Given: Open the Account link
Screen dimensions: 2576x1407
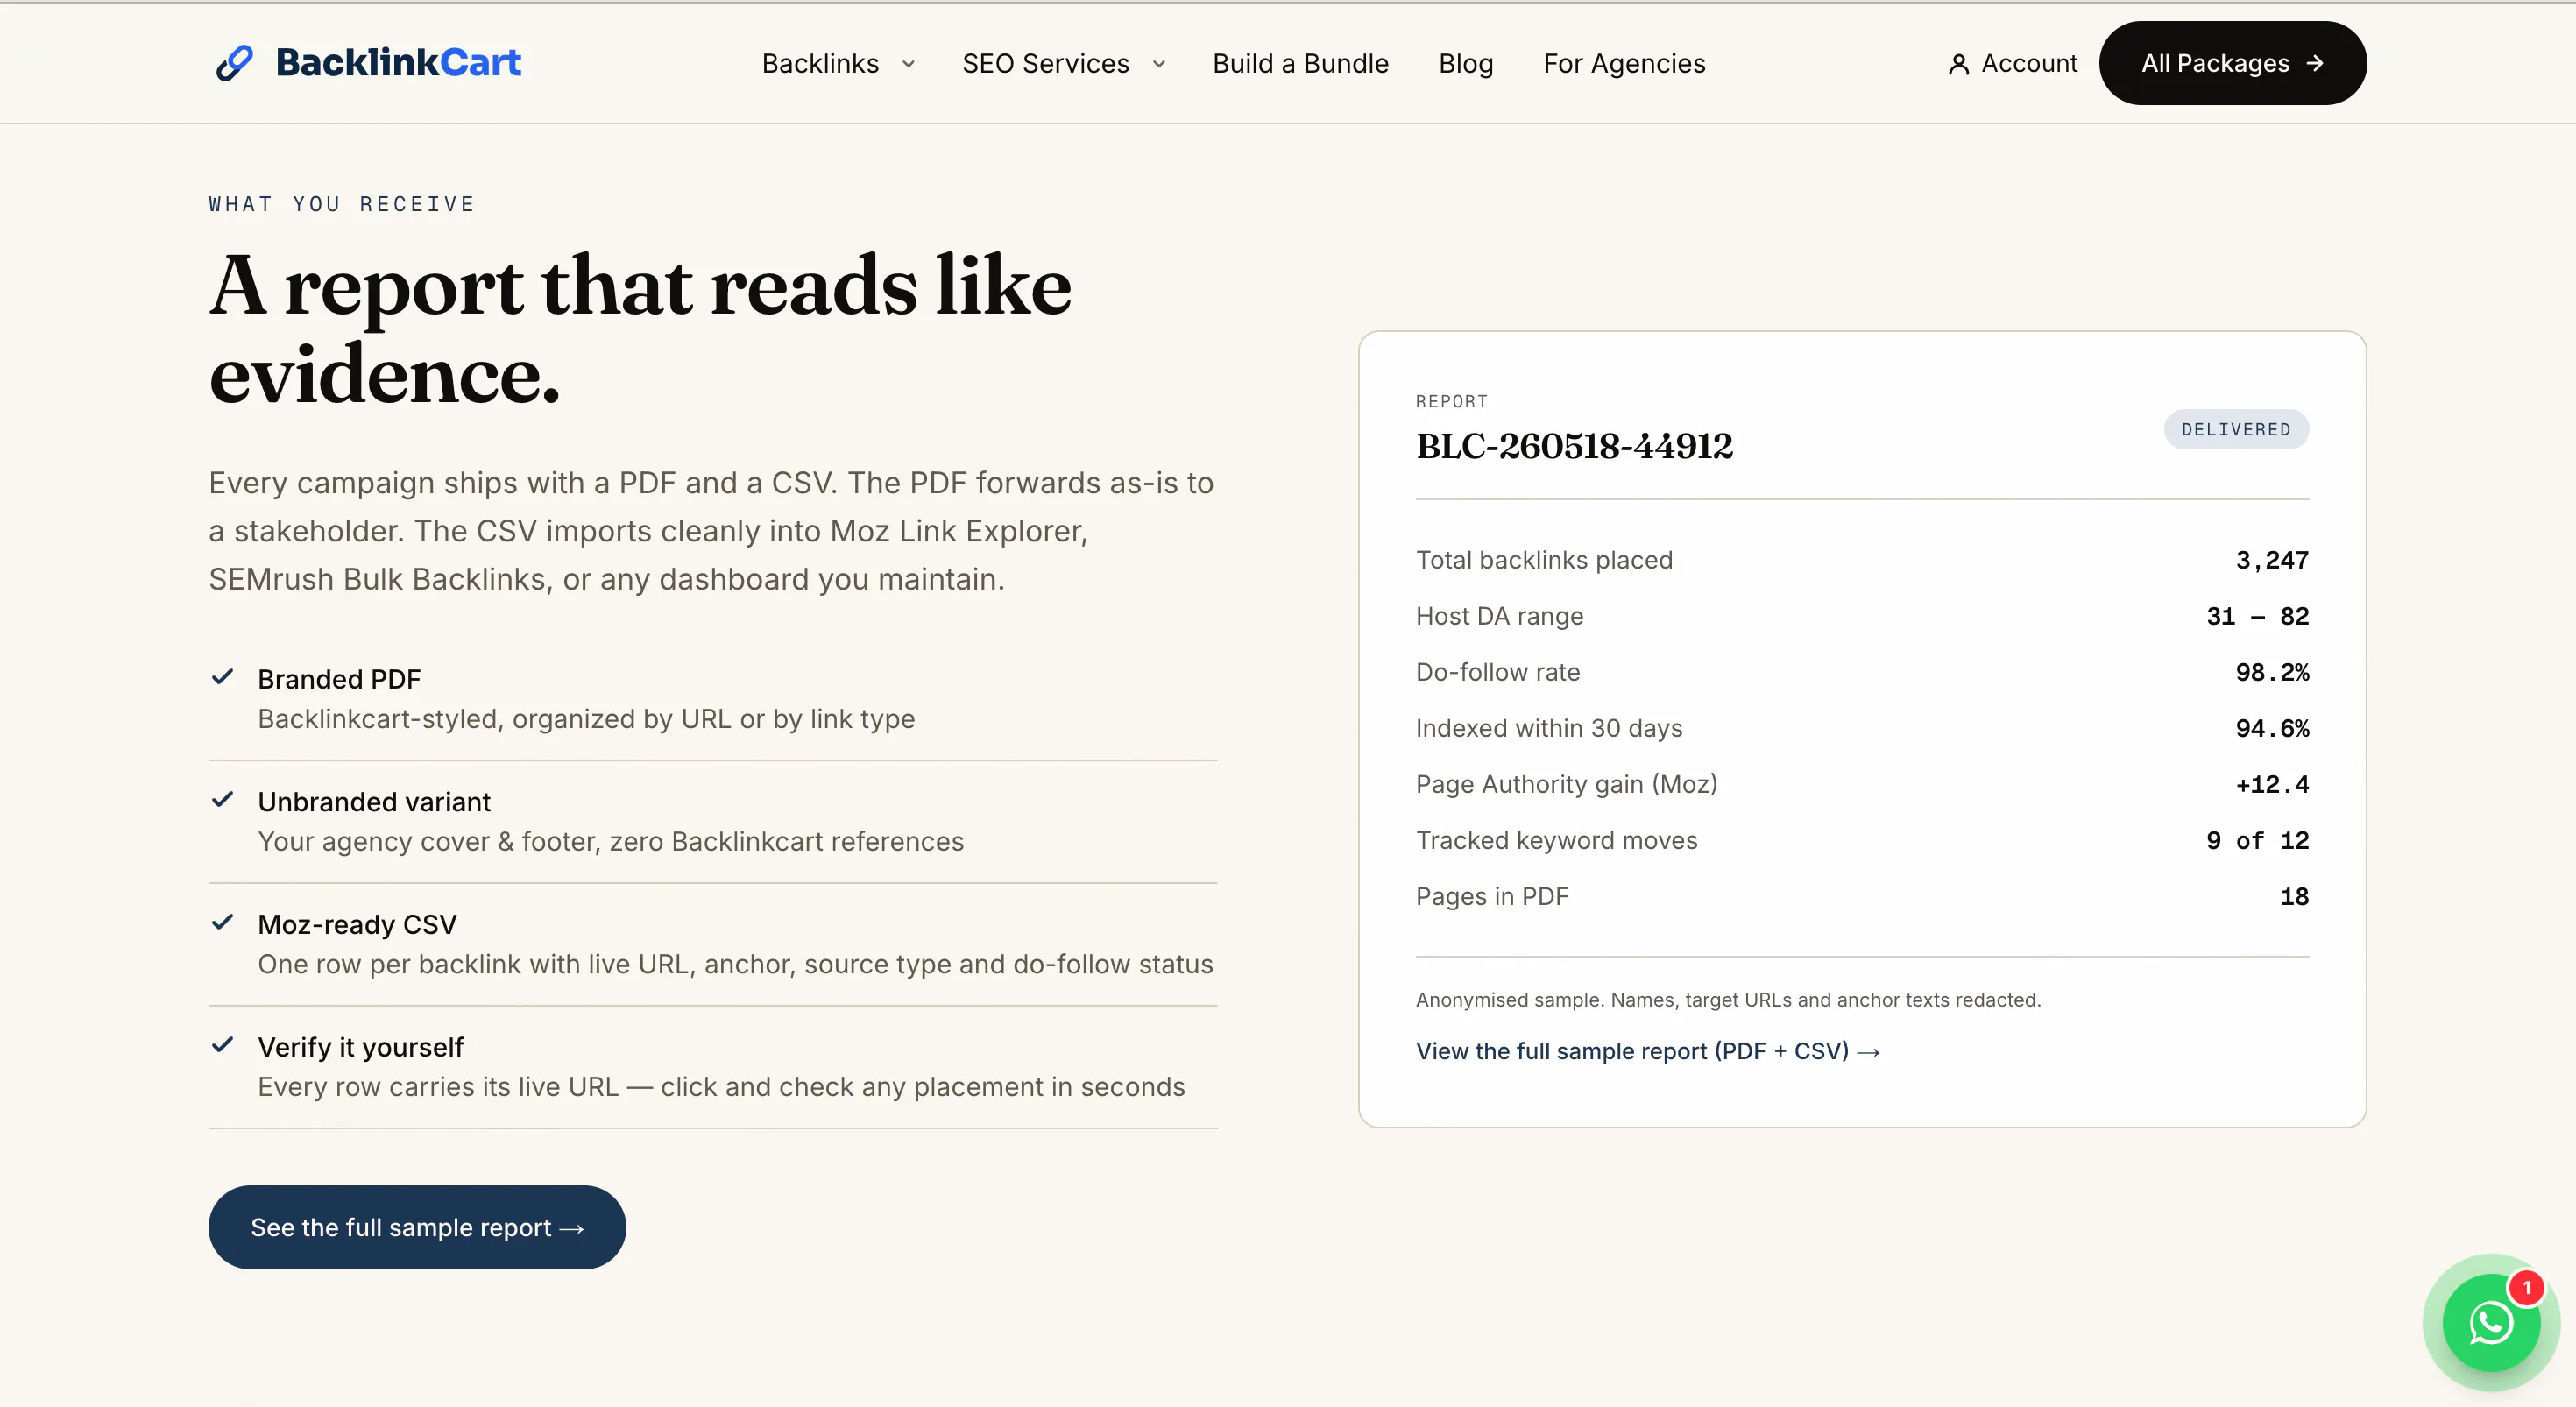Looking at the screenshot, I should 2012,63.
